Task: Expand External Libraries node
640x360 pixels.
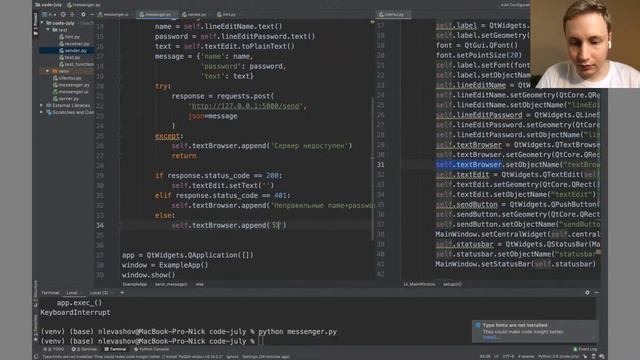Action: click(42, 105)
